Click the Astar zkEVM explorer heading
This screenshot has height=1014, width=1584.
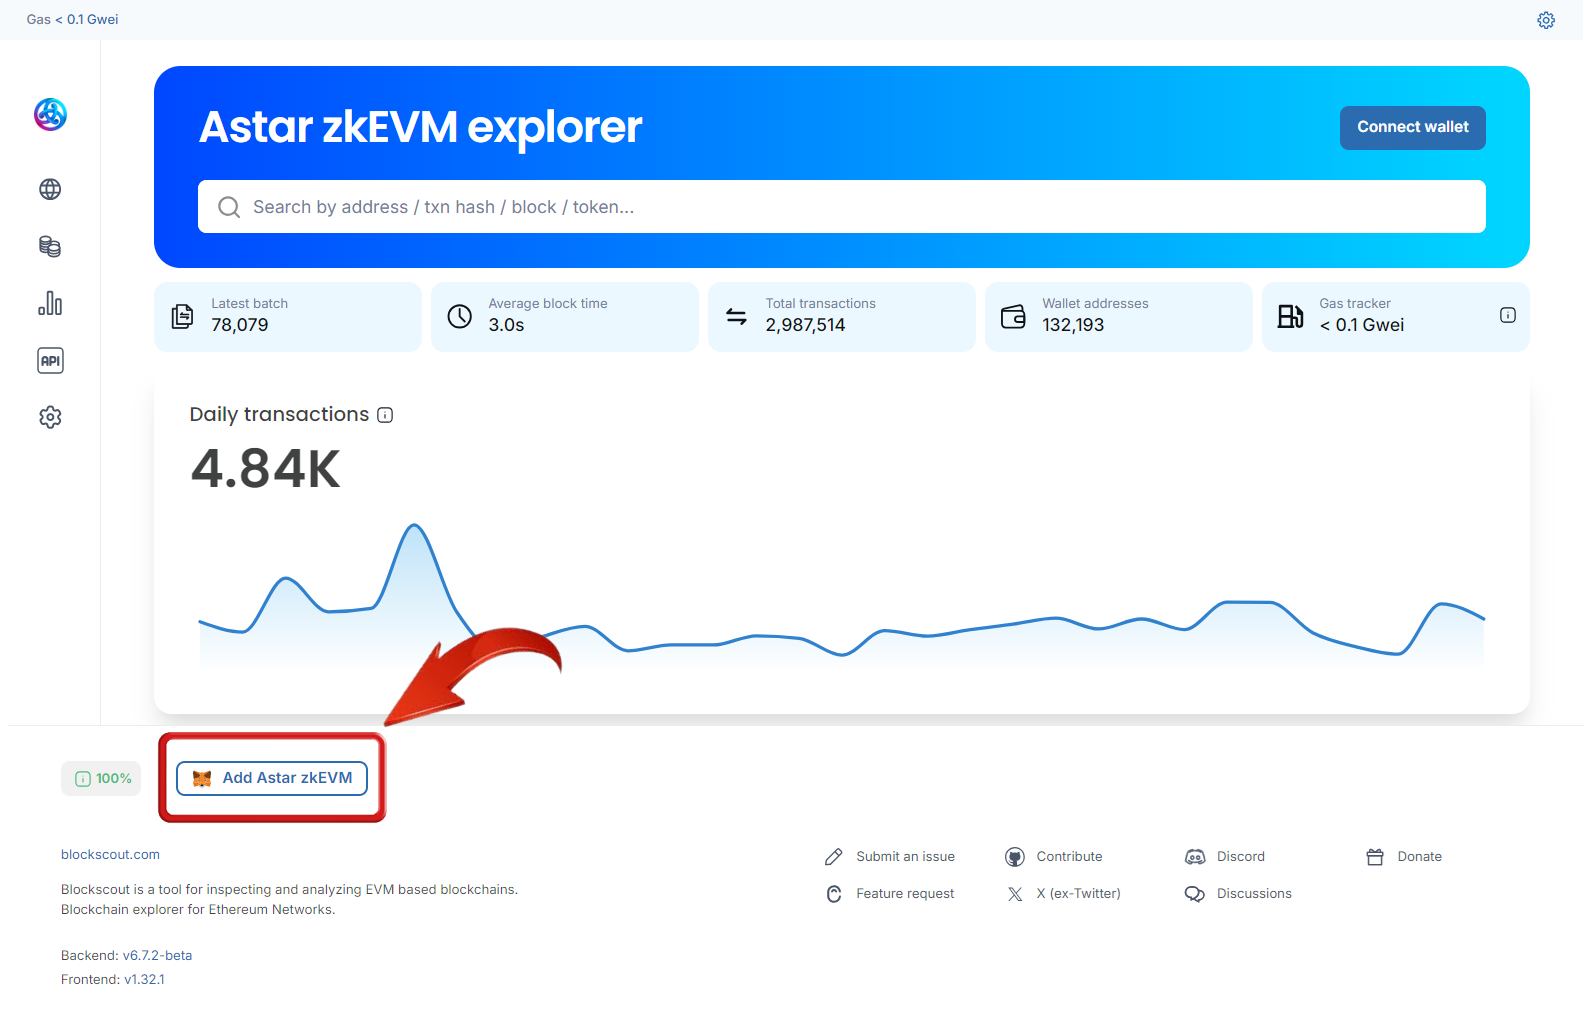click(x=420, y=127)
